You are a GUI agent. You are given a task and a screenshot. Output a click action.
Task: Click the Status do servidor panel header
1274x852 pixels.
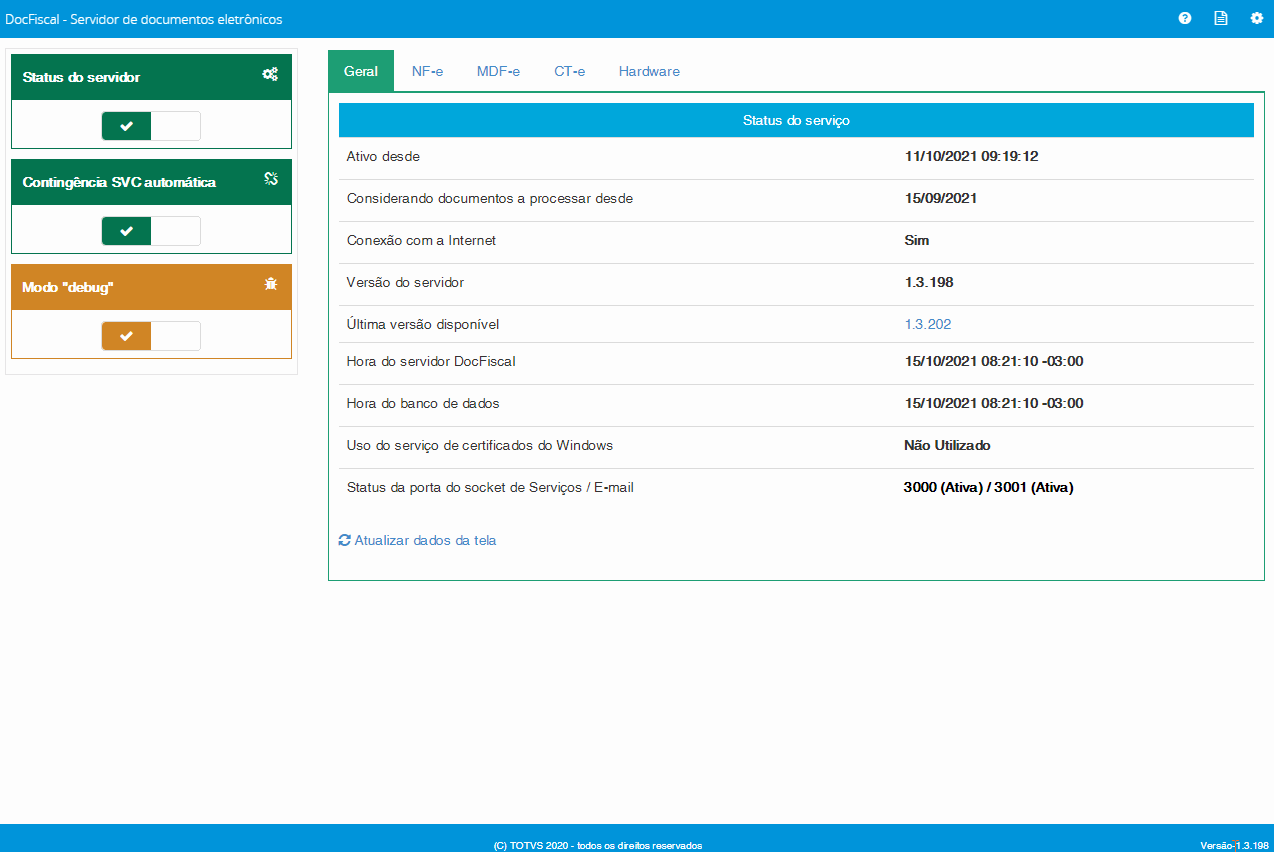coord(151,77)
